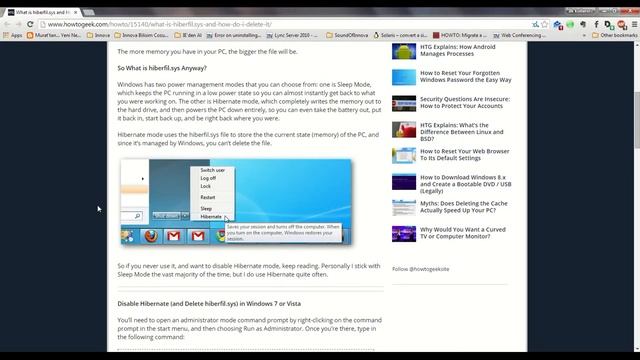Open 'How to Download Windows 8.x' article link
640x360 pixels.
[x=466, y=184]
